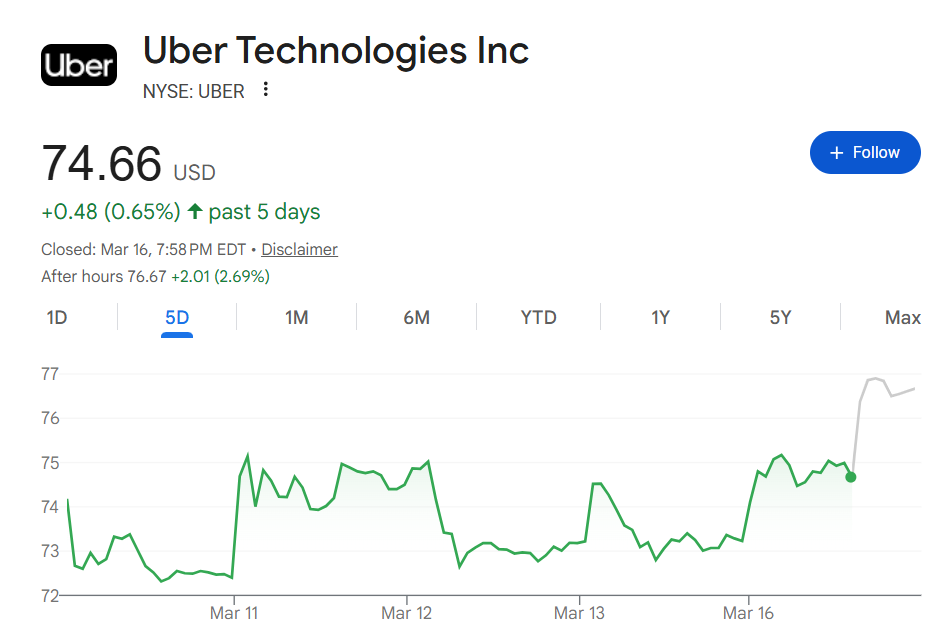This screenshot has height=636, width=945.
Task: Switch chart to 6M view
Action: point(417,318)
